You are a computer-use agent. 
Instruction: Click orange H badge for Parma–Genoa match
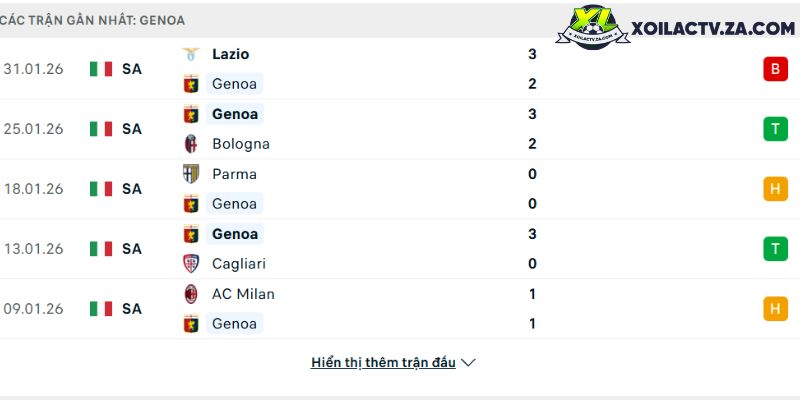[x=774, y=189]
